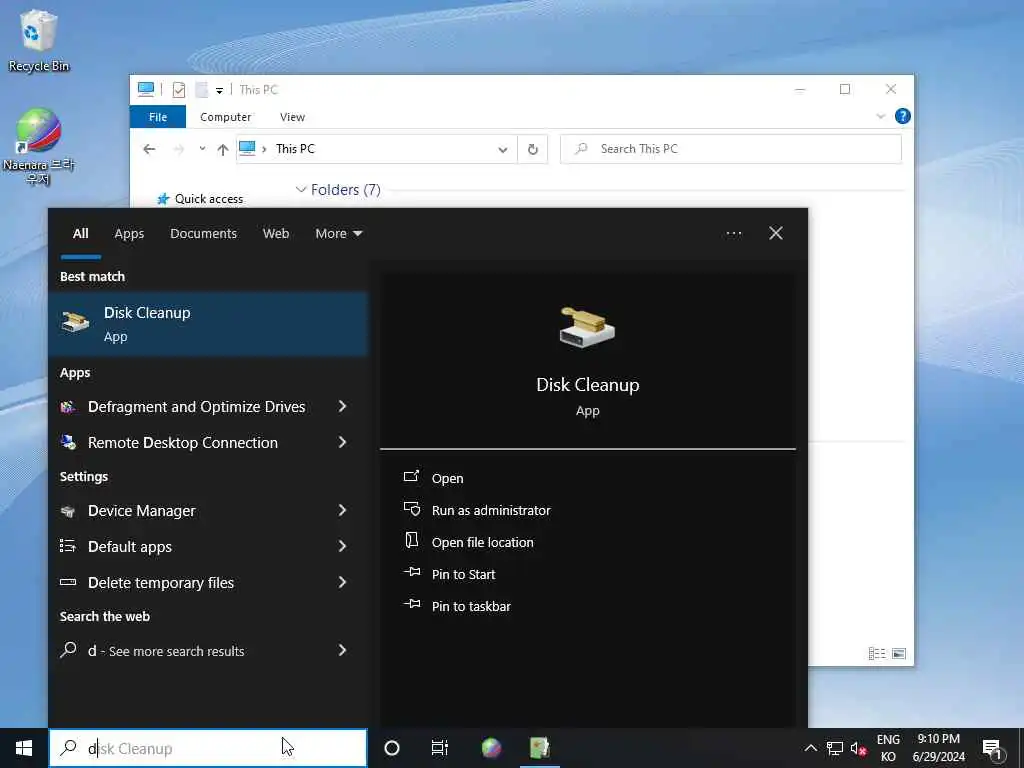Switch to the Apps search tab
The height and width of the screenshot is (768, 1024).
(129, 234)
